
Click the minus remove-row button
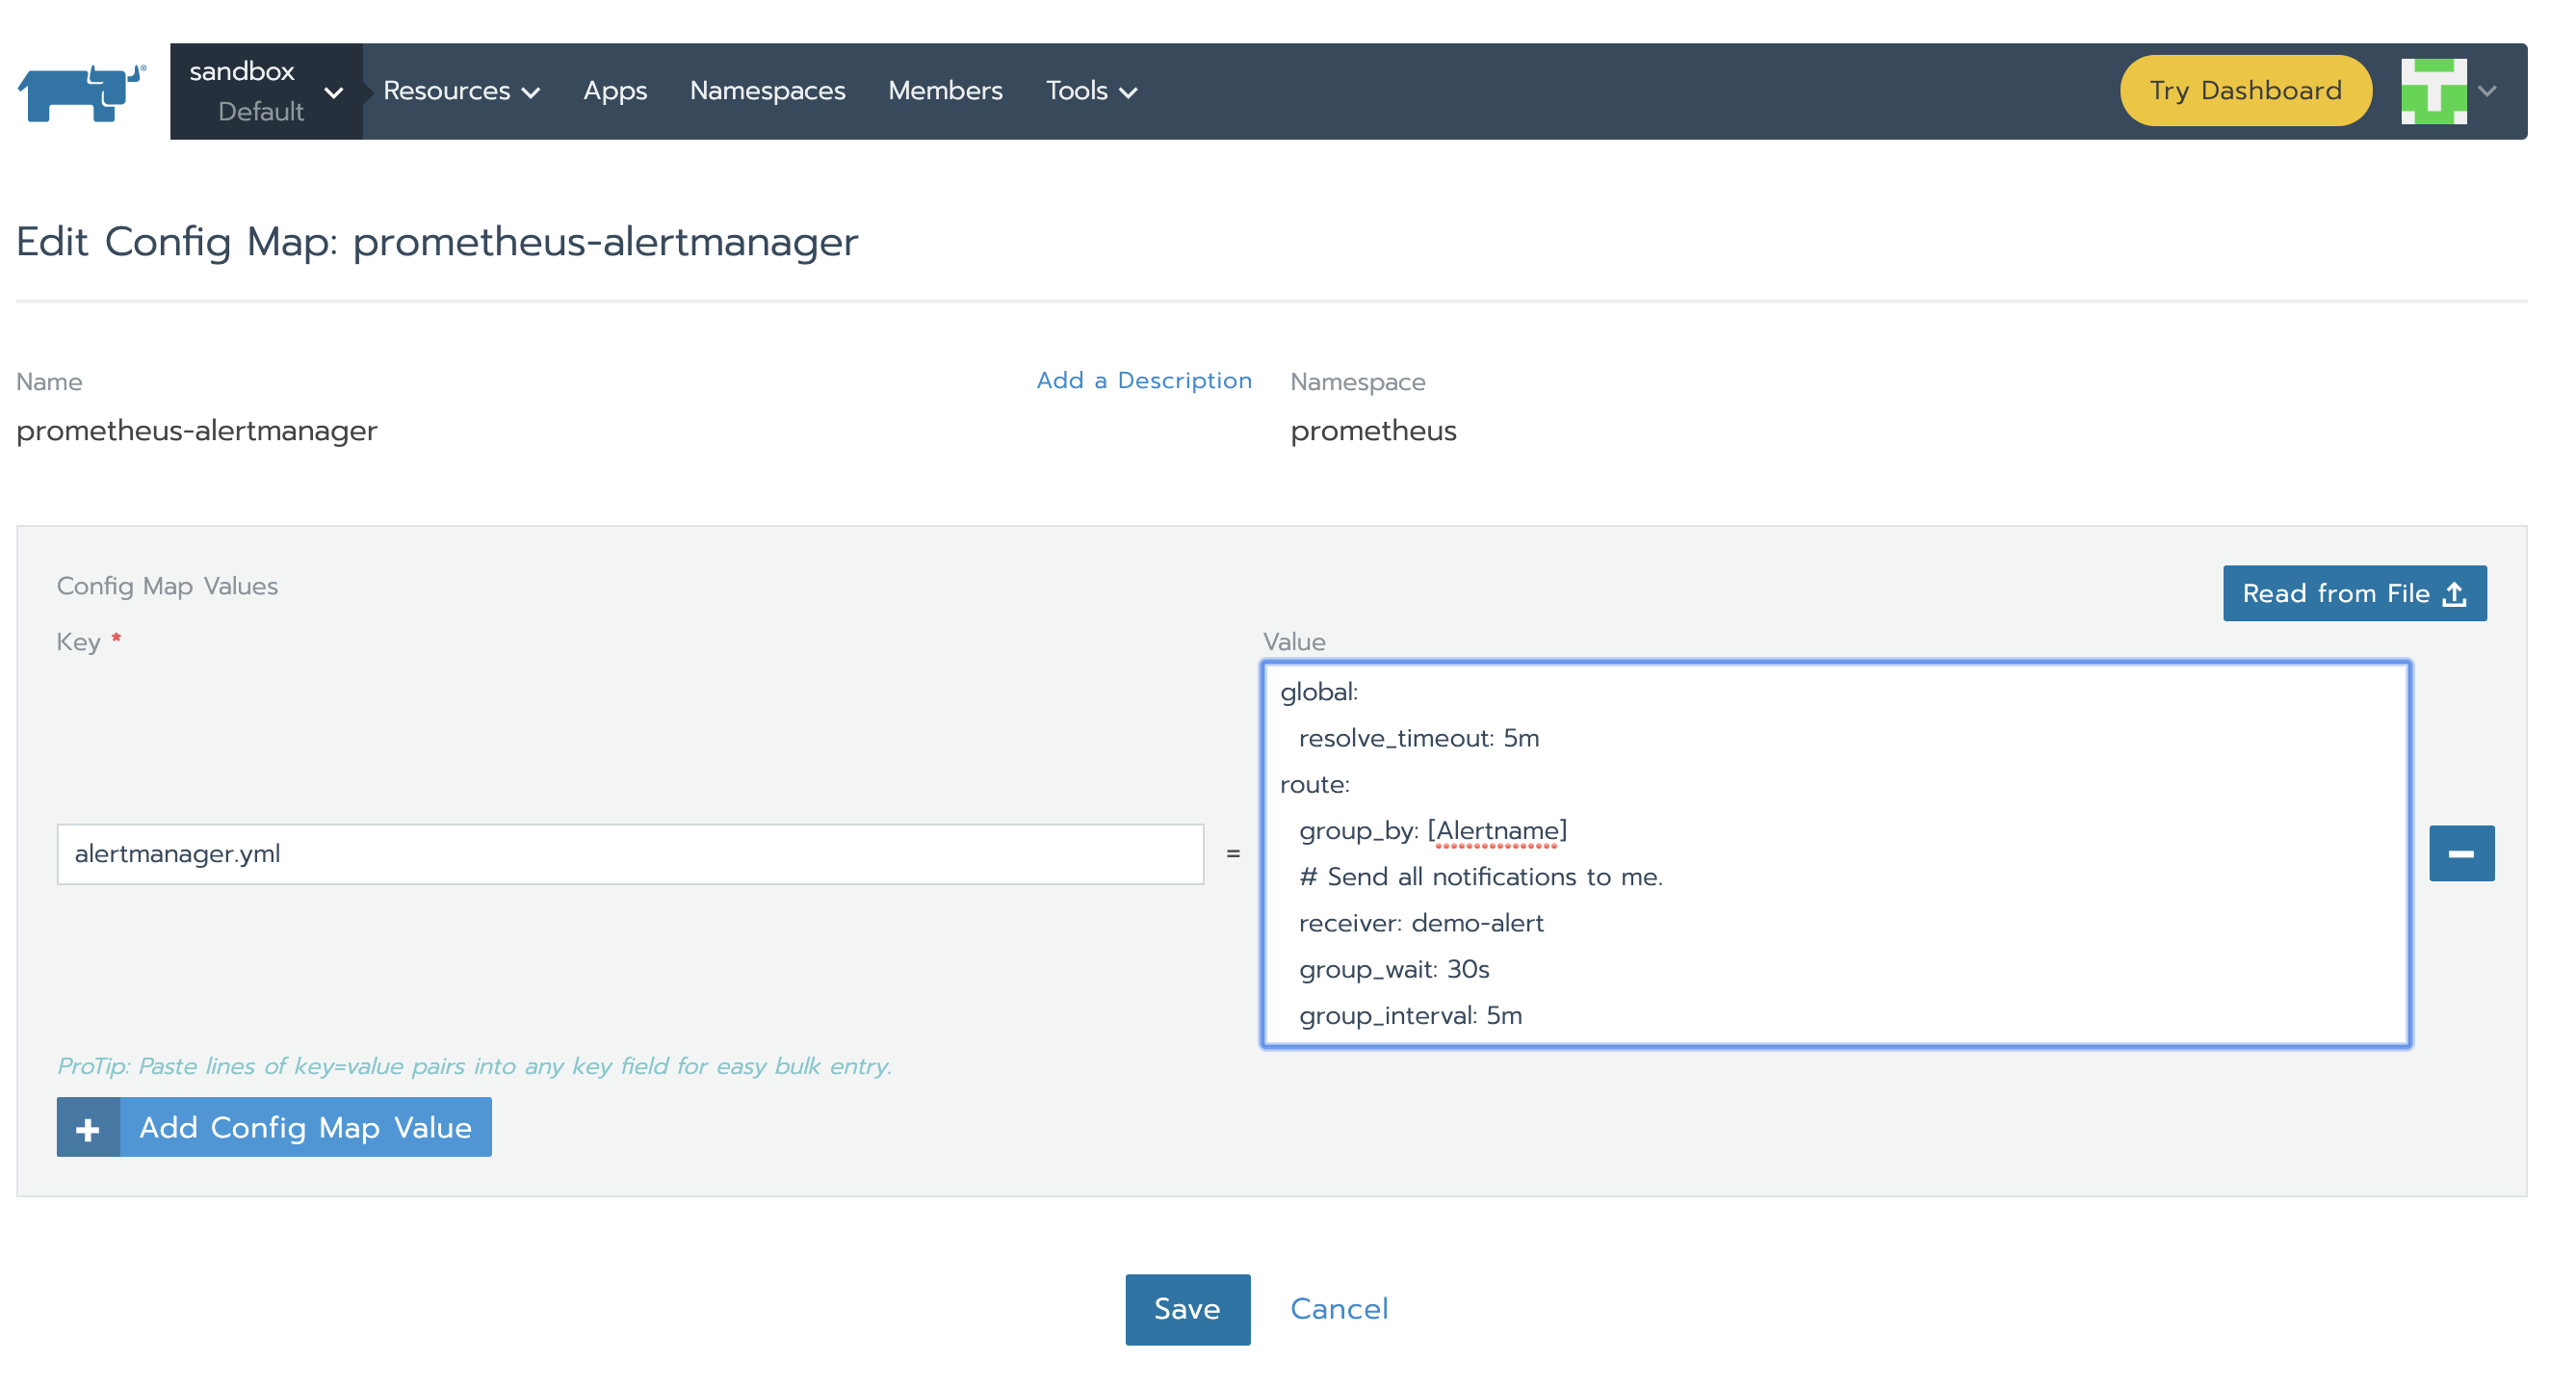(x=2461, y=853)
